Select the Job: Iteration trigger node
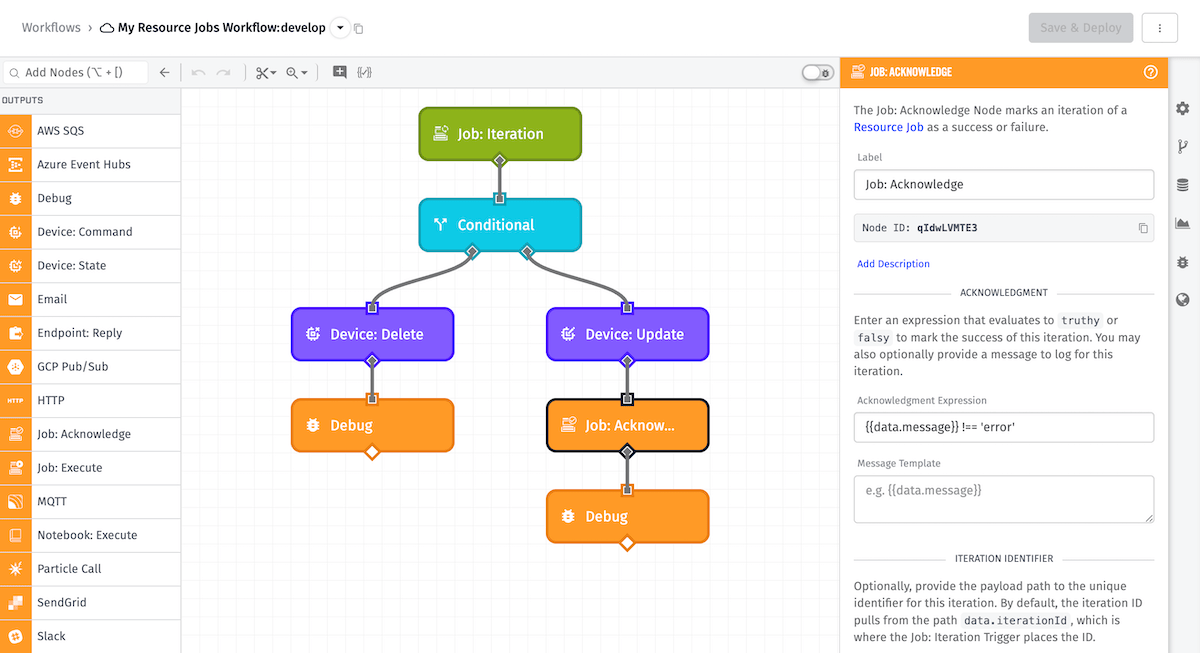The width and height of the screenshot is (1200, 653). [x=500, y=133]
